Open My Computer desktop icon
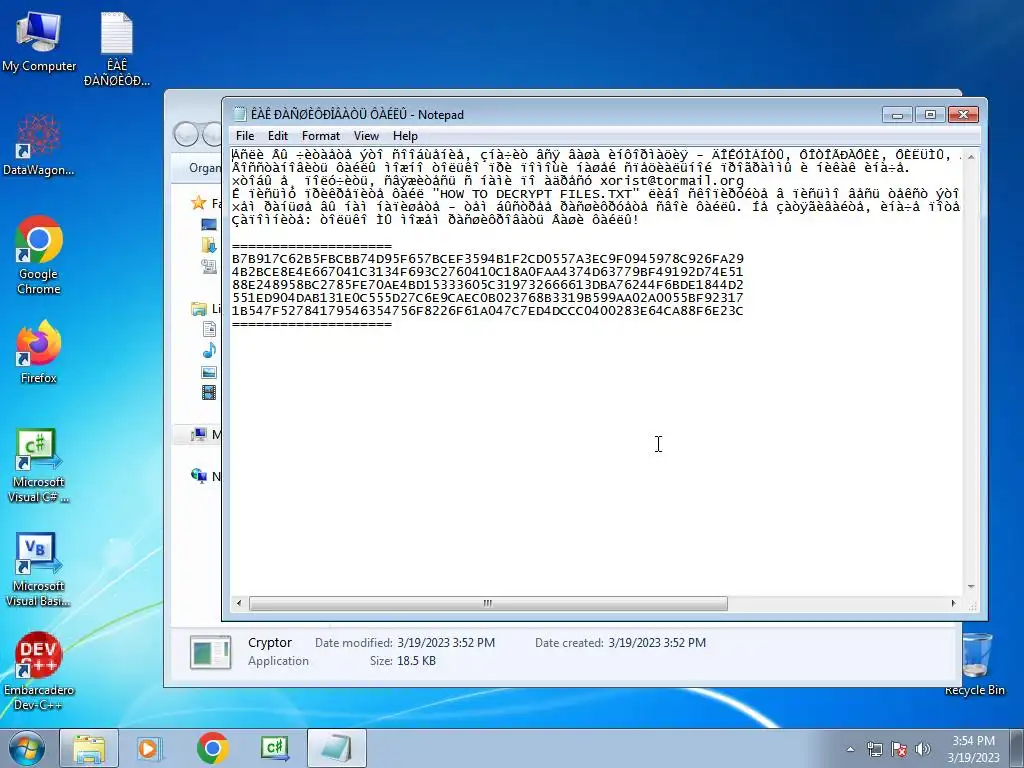The width and height of the screenshot is (1024, 768). 39,42
